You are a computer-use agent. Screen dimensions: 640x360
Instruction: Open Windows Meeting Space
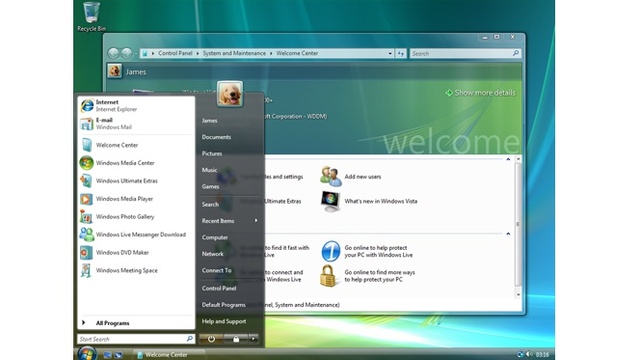(x=136, y=271)
